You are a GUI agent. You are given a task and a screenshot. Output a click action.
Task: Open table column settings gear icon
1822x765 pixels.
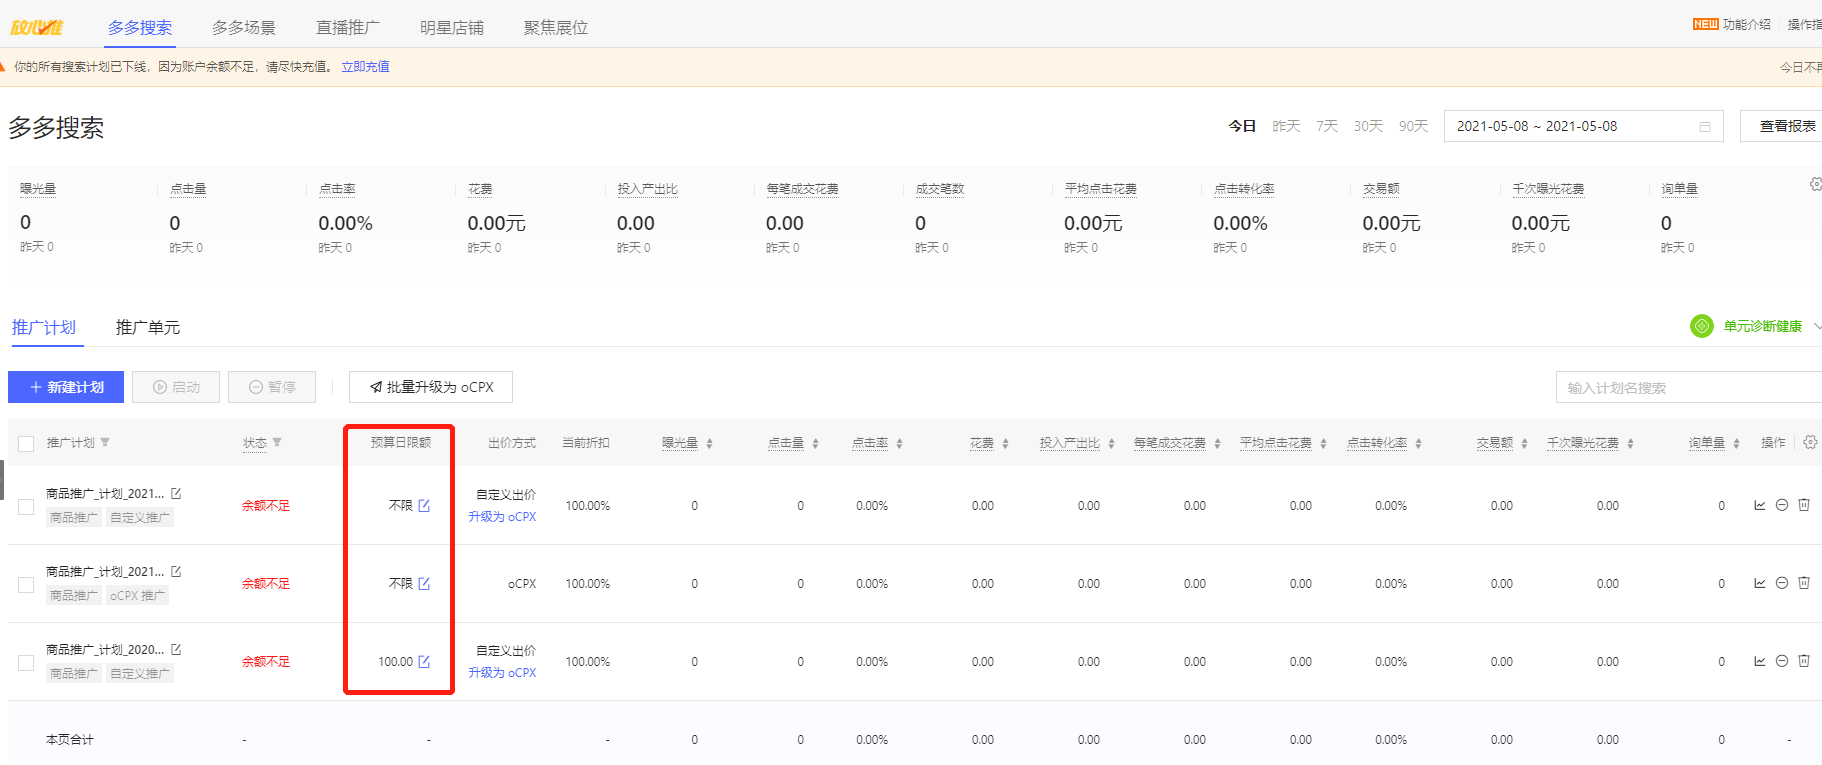tap(1810, 442)
